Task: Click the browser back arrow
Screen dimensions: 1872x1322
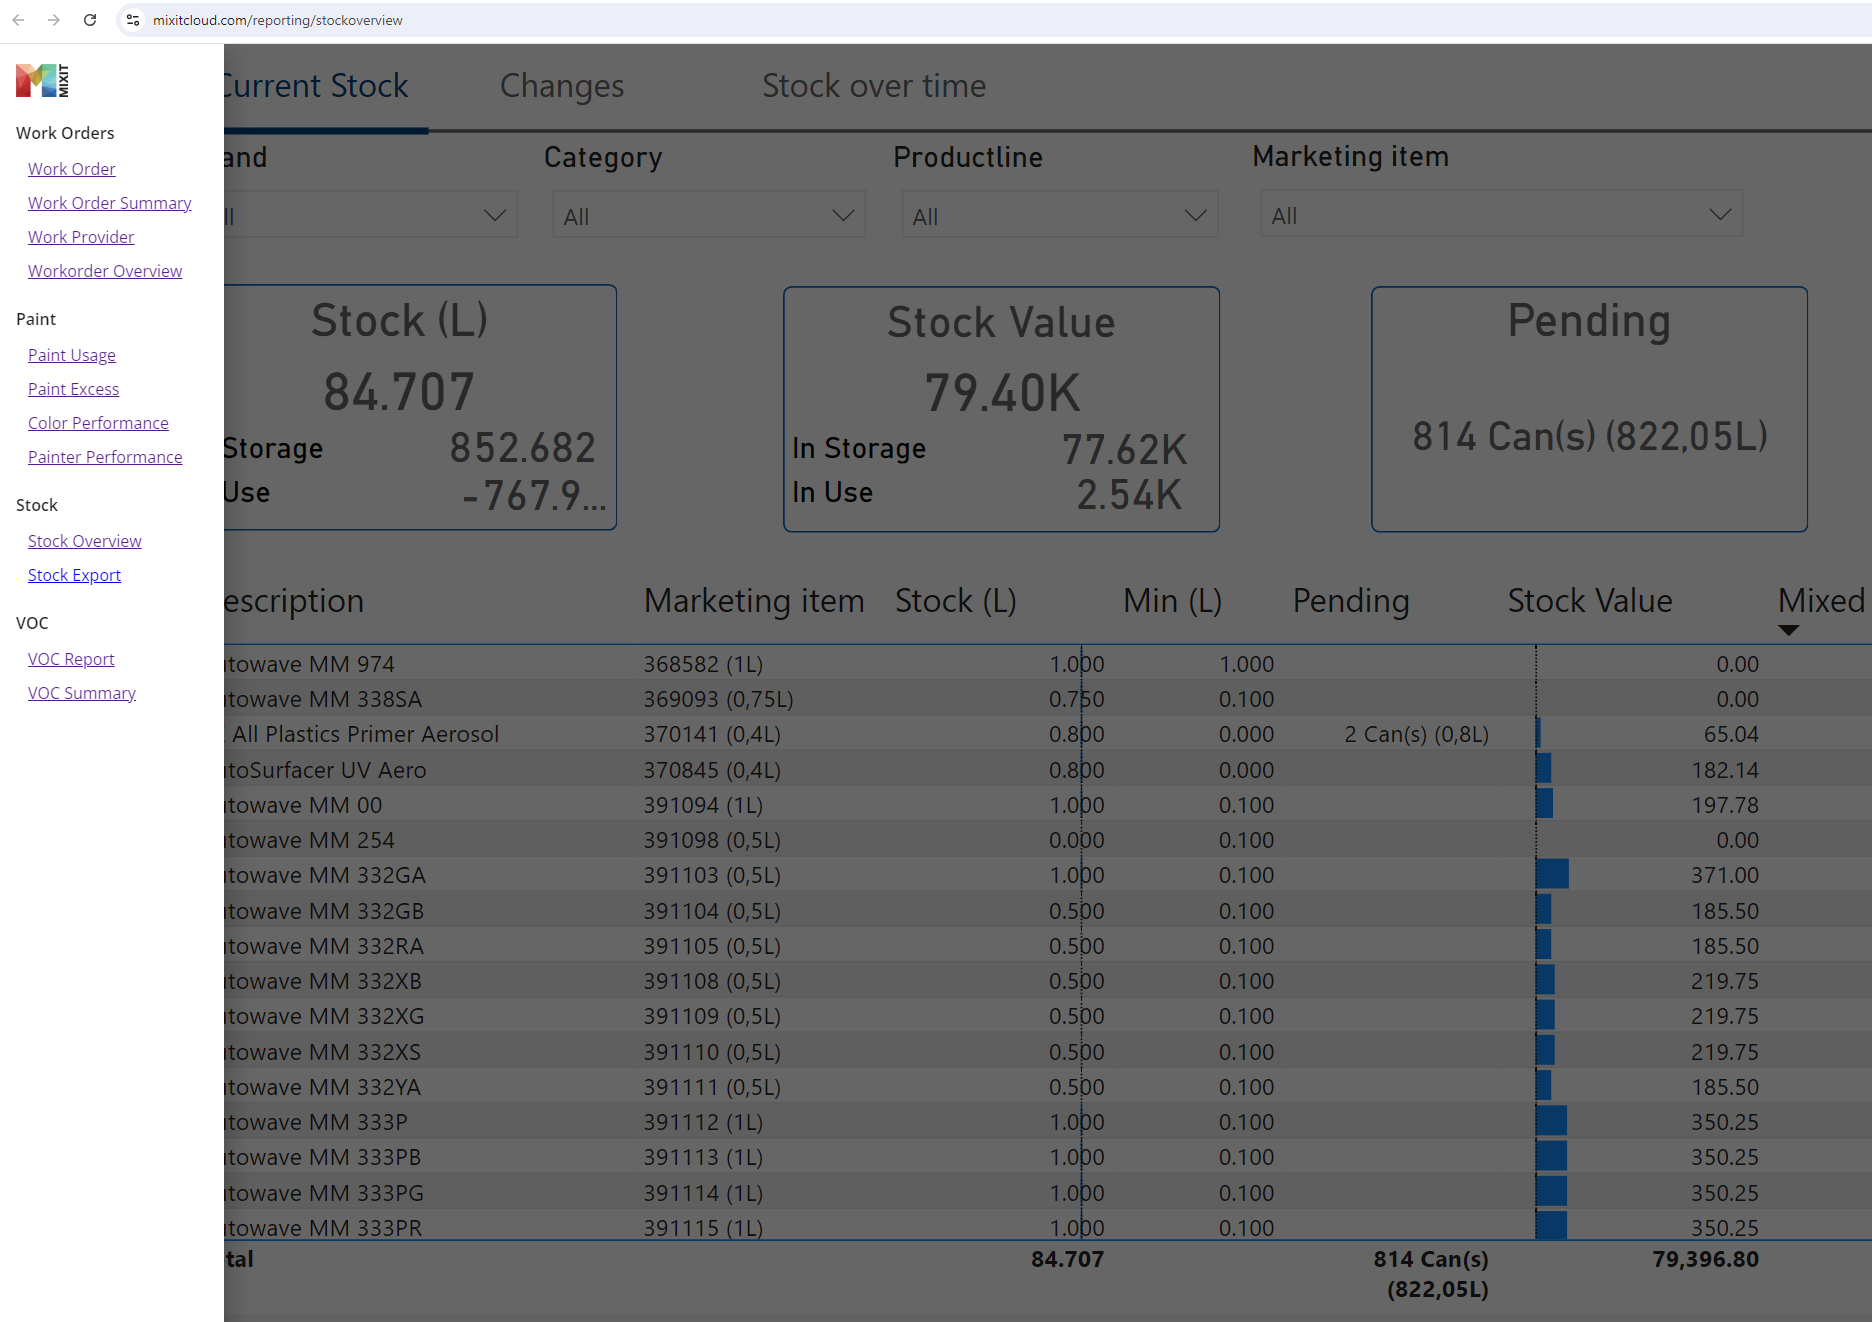Action: pyautogui.click(x=18, y=19)
